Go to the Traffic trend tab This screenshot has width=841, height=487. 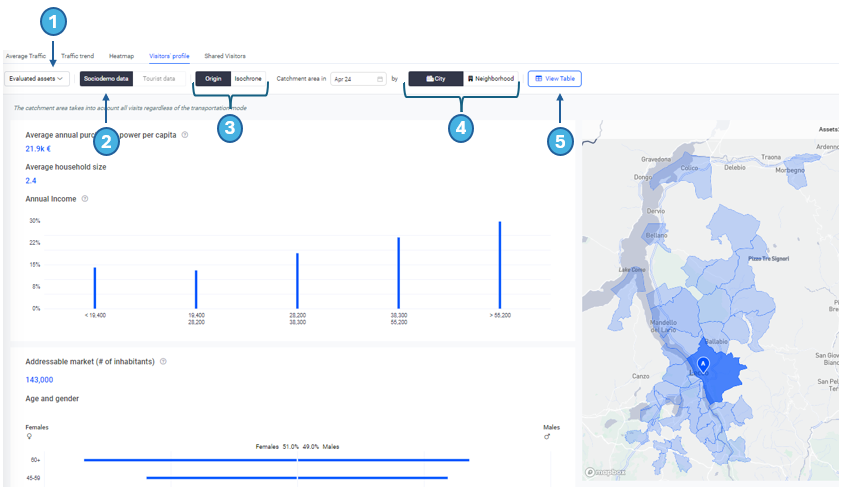click(x=77, y=56)
